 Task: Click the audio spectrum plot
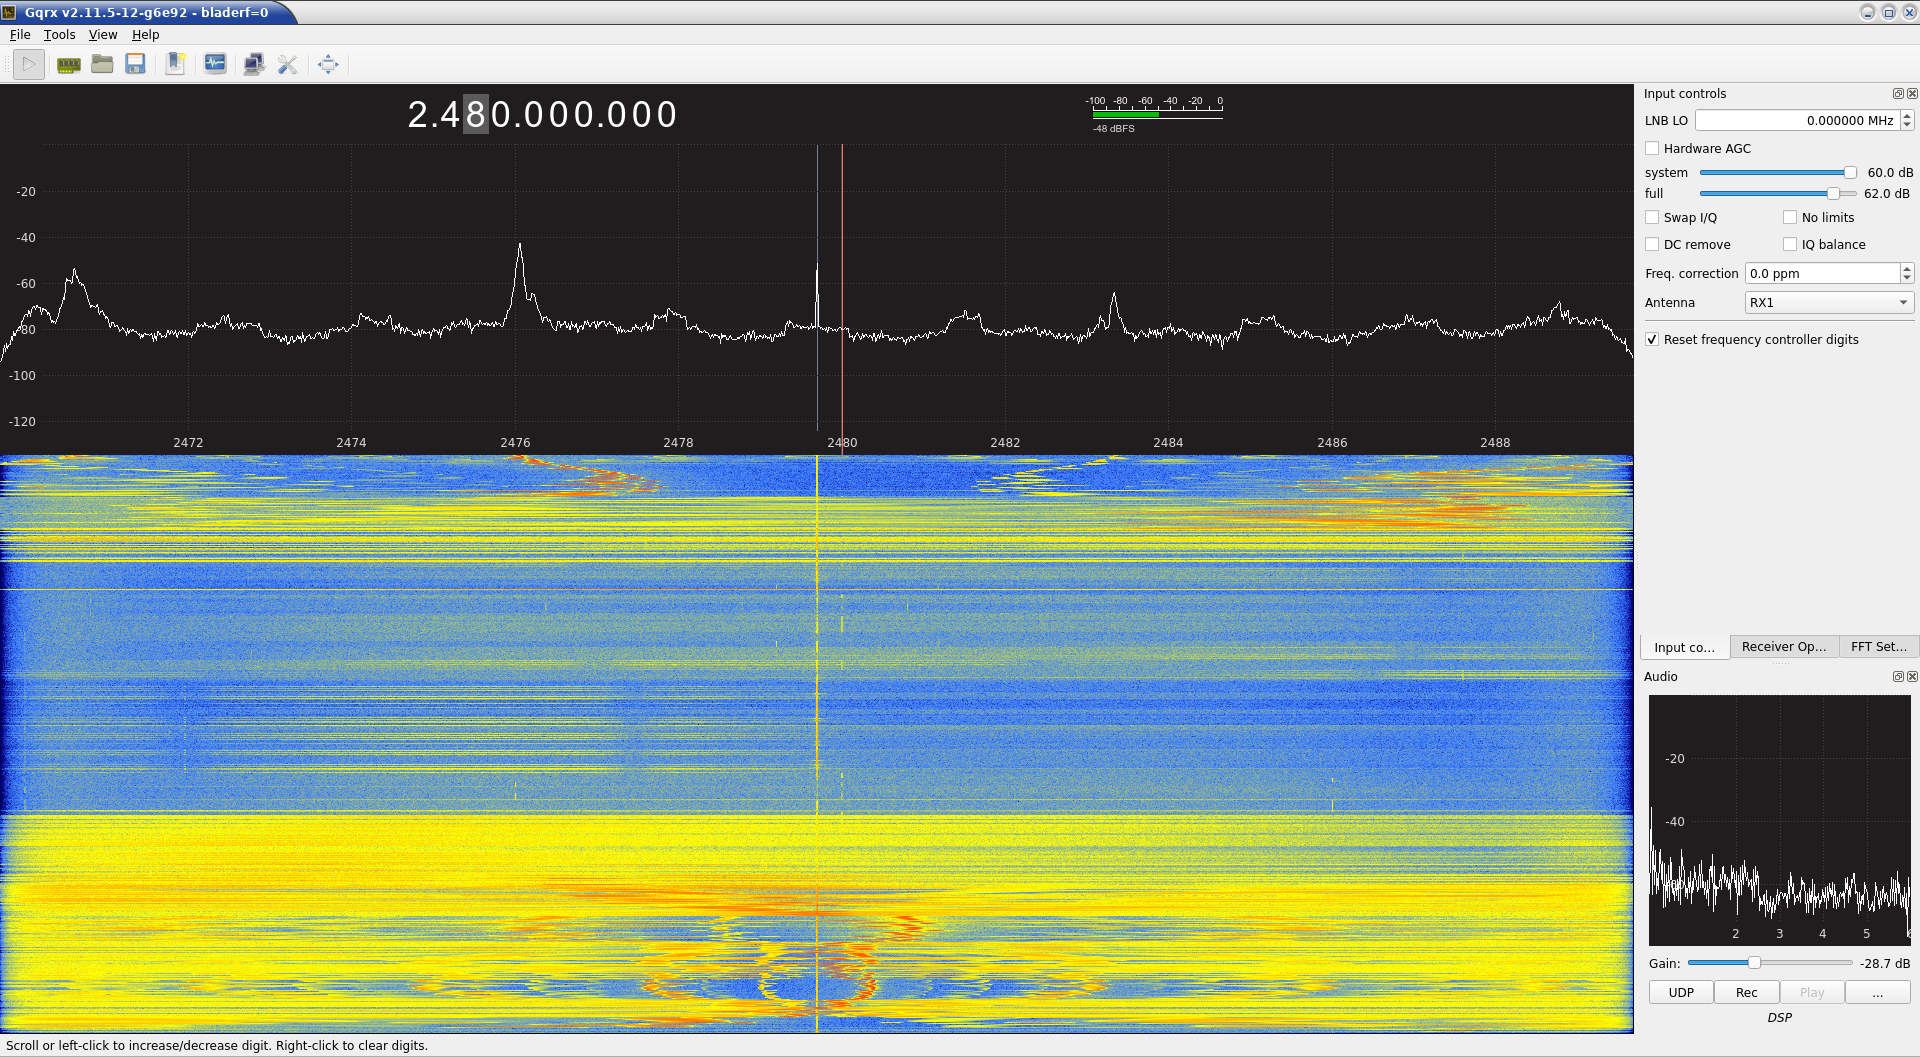click(1779, 820)
